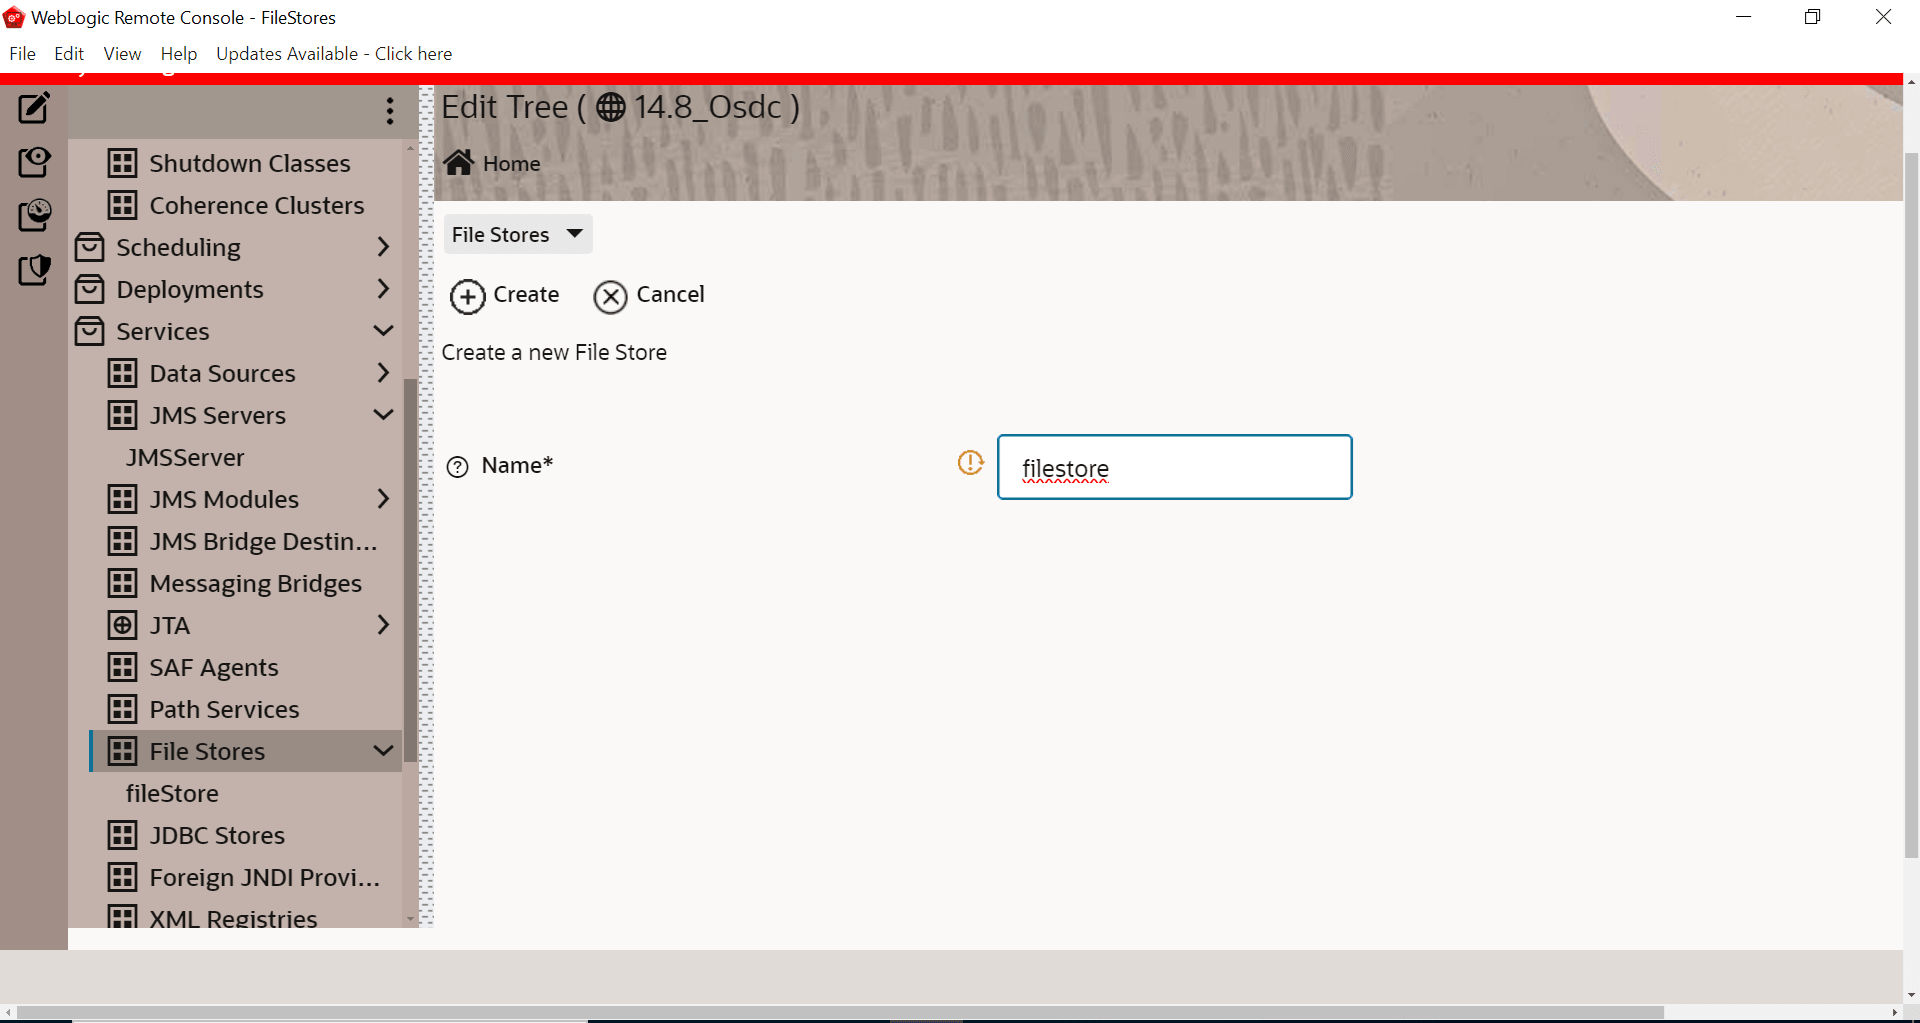
Task: Open the View menu
Action: (122, 54)
